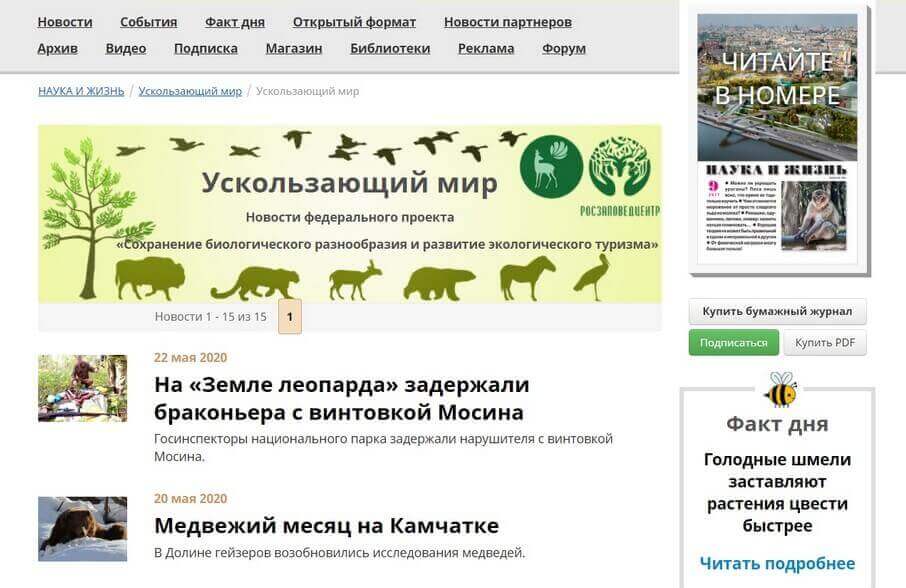Select page 1 in pagination
This screenshot has width=906, height=588.
(290, 316)
